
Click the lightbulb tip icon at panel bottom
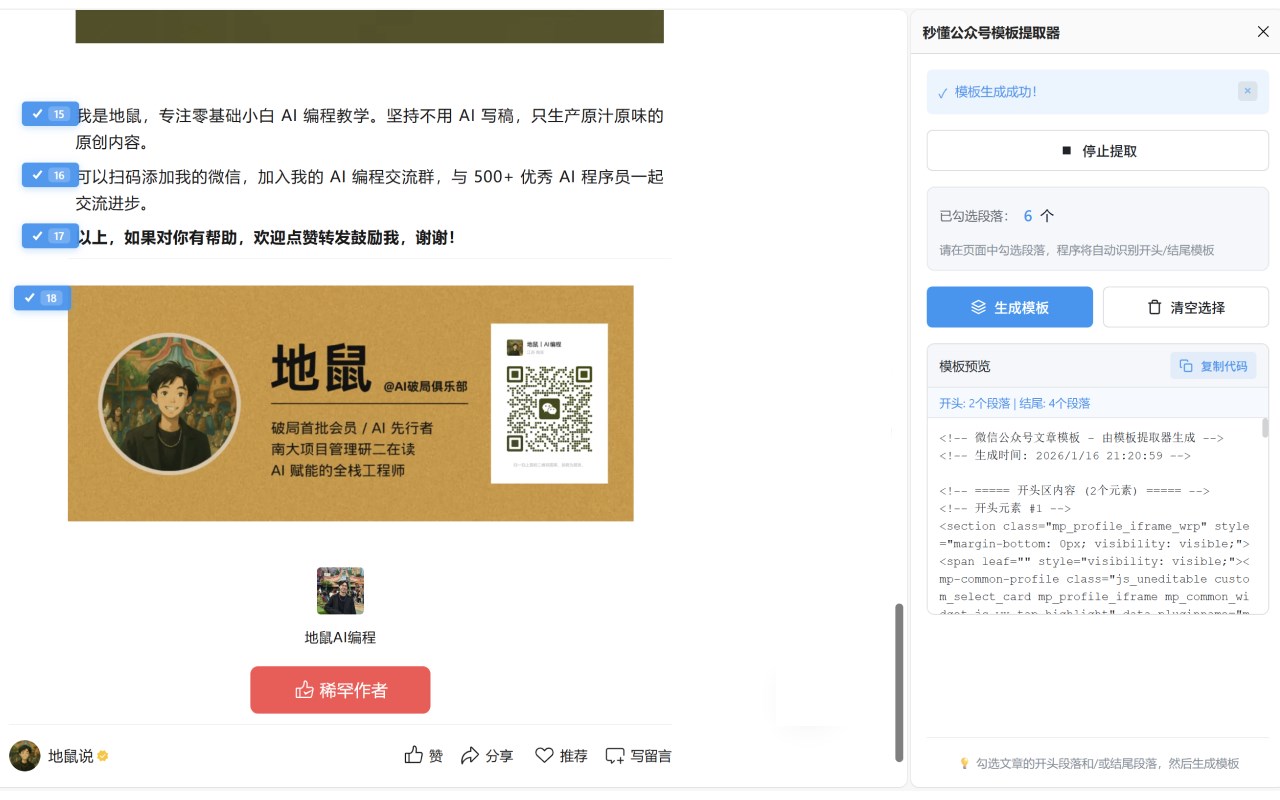tap(964, 763)
